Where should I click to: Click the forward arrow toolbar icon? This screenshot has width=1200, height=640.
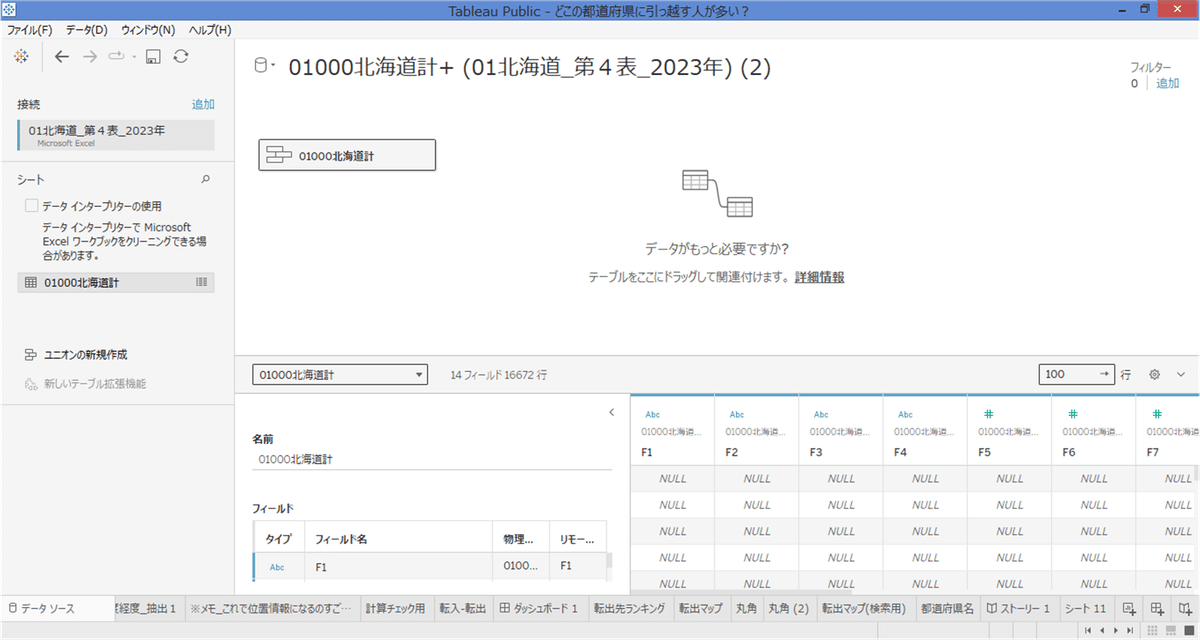90,57
